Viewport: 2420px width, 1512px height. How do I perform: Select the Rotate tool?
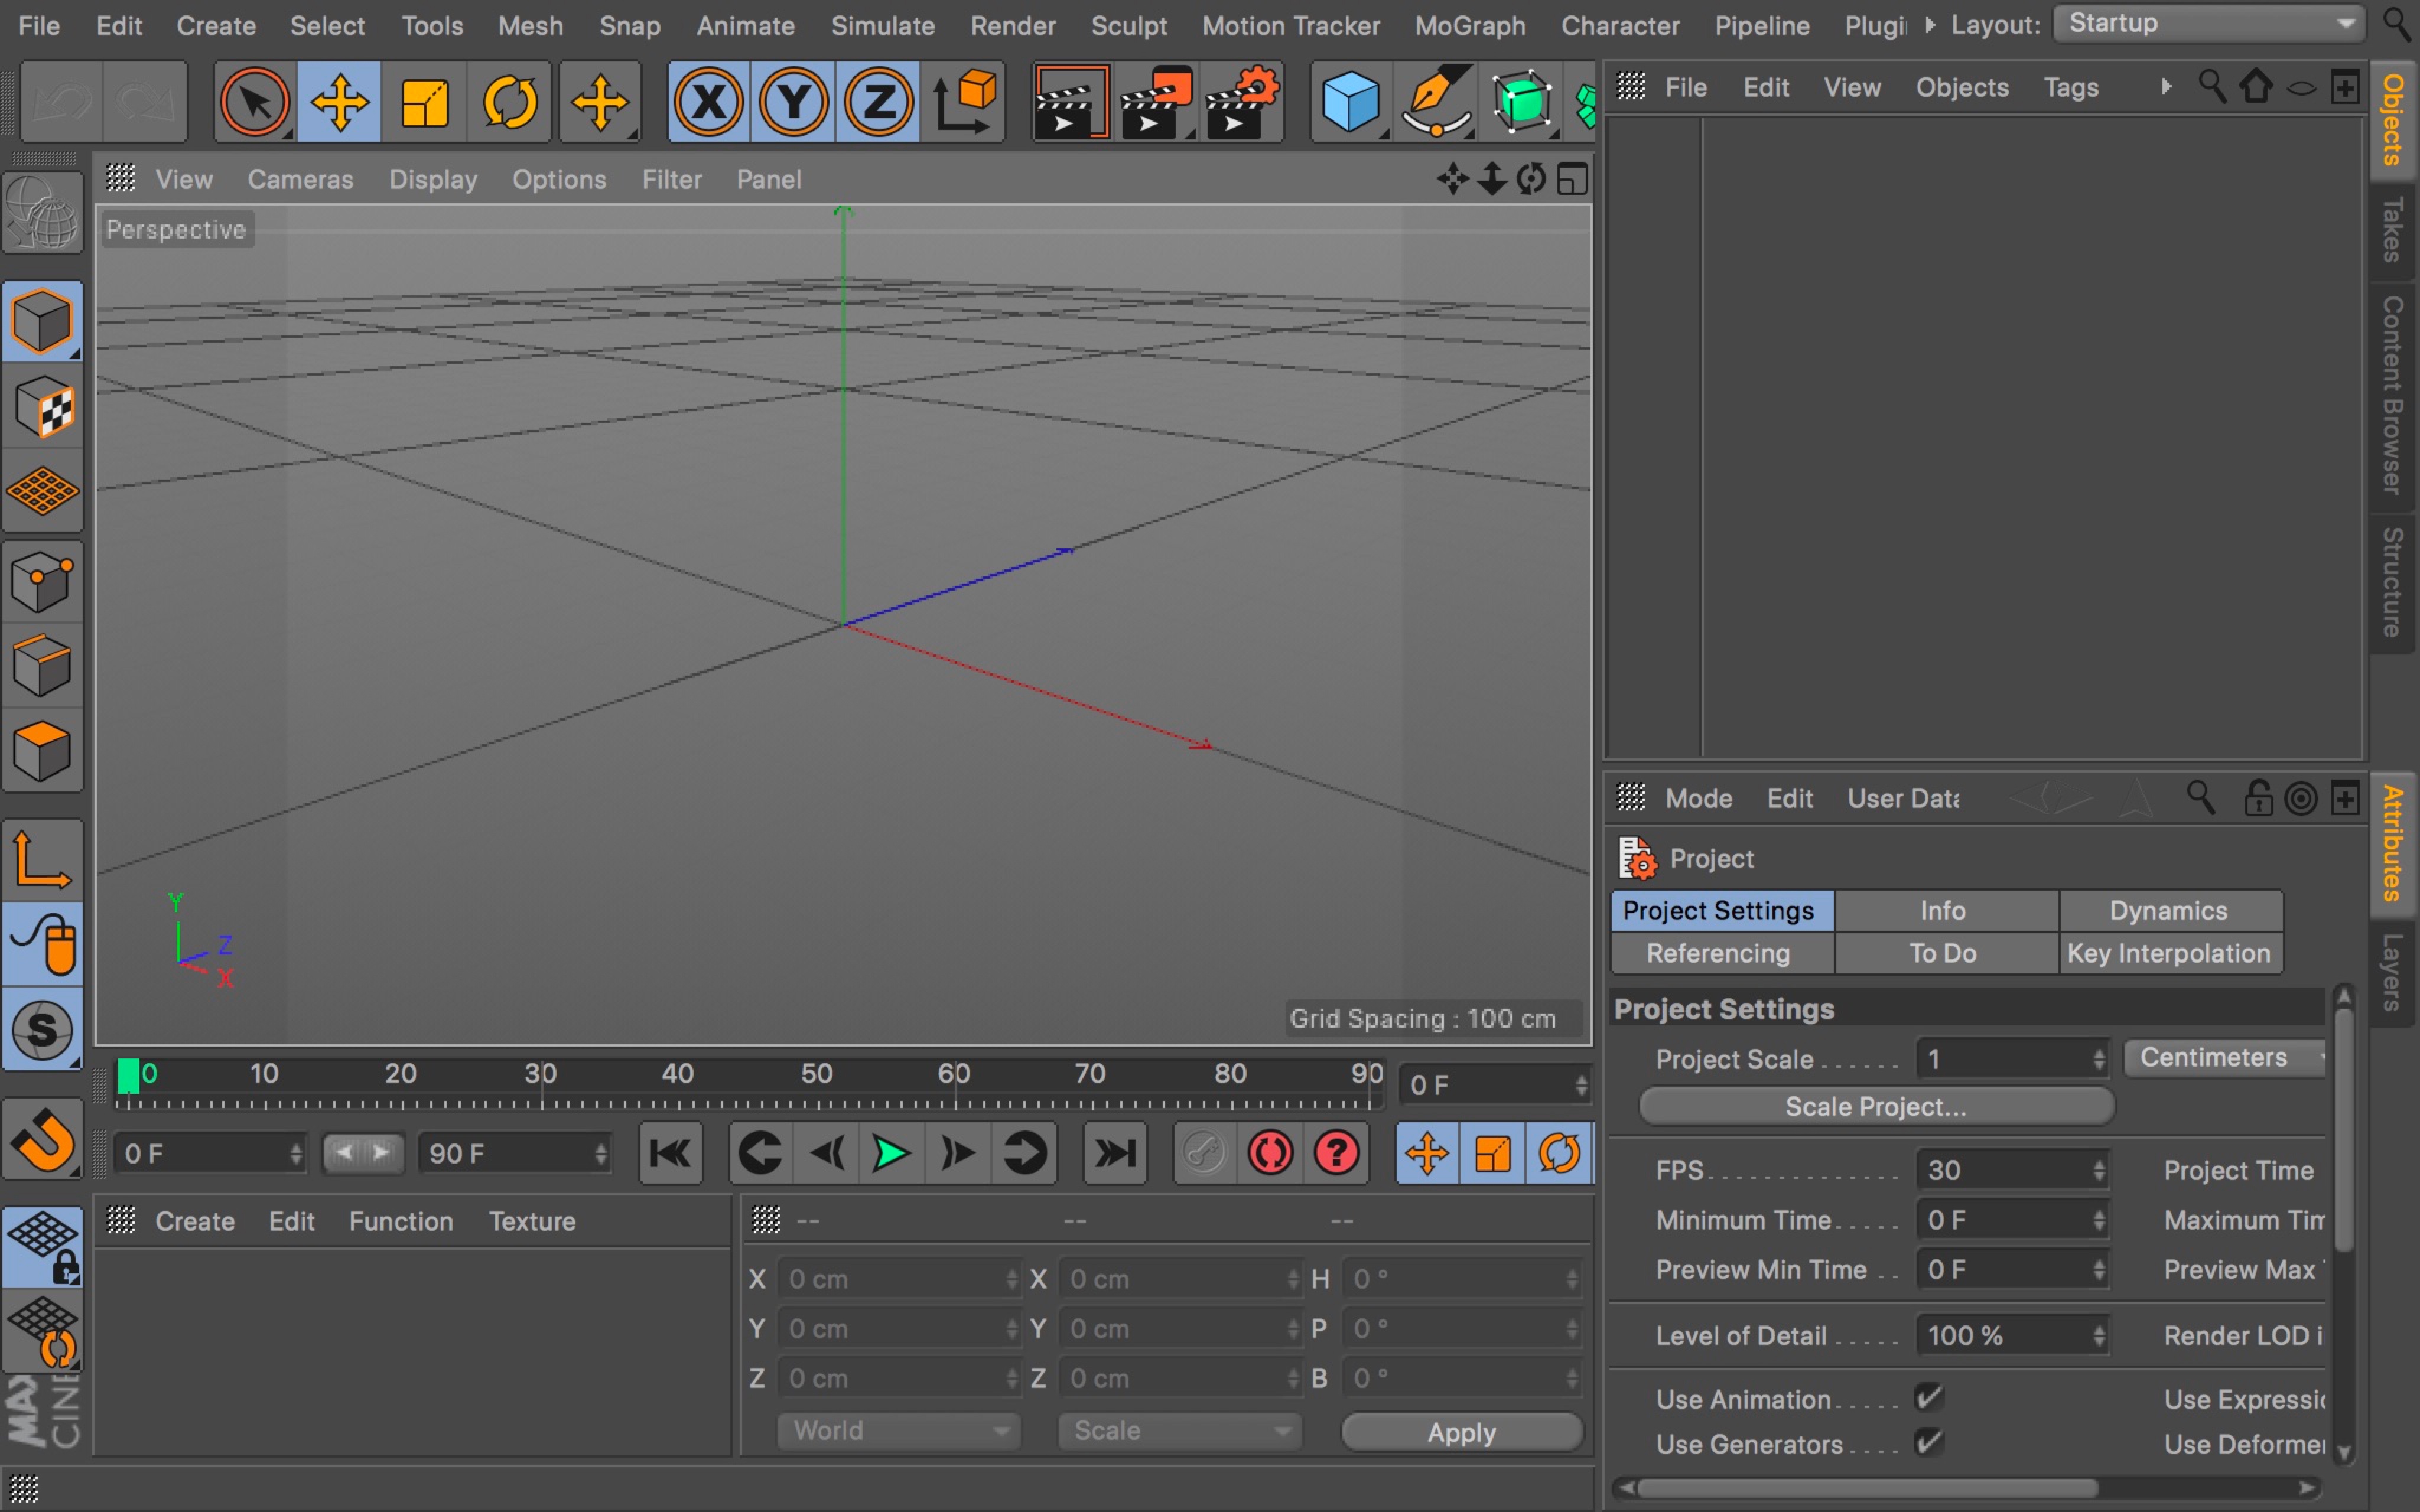[x=511, y=101]
